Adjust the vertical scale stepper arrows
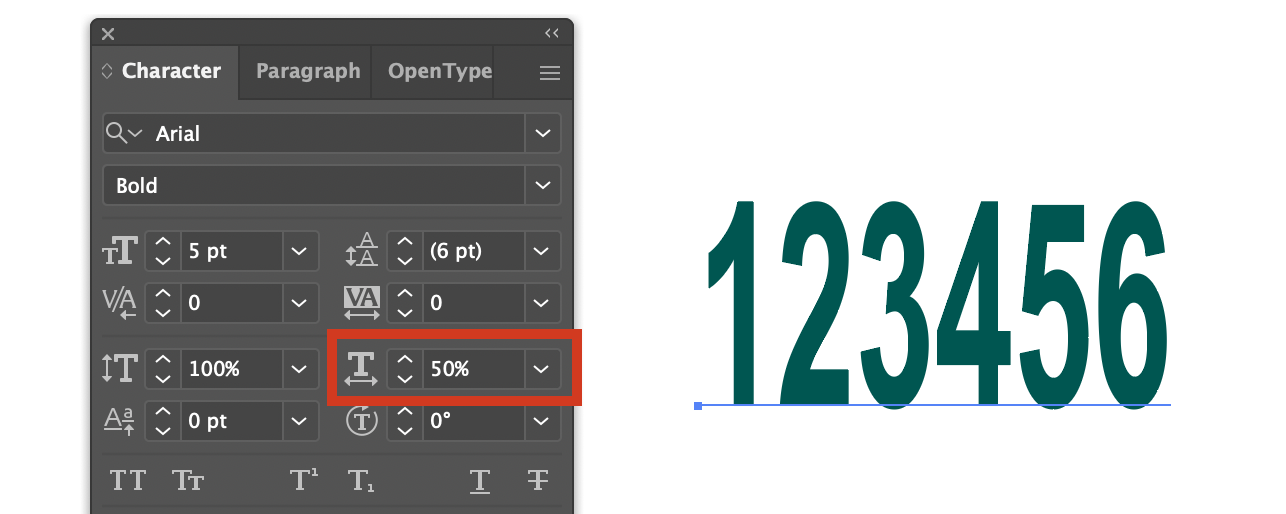This screenshot has width=1286, height=514. (x=163, y=369)
